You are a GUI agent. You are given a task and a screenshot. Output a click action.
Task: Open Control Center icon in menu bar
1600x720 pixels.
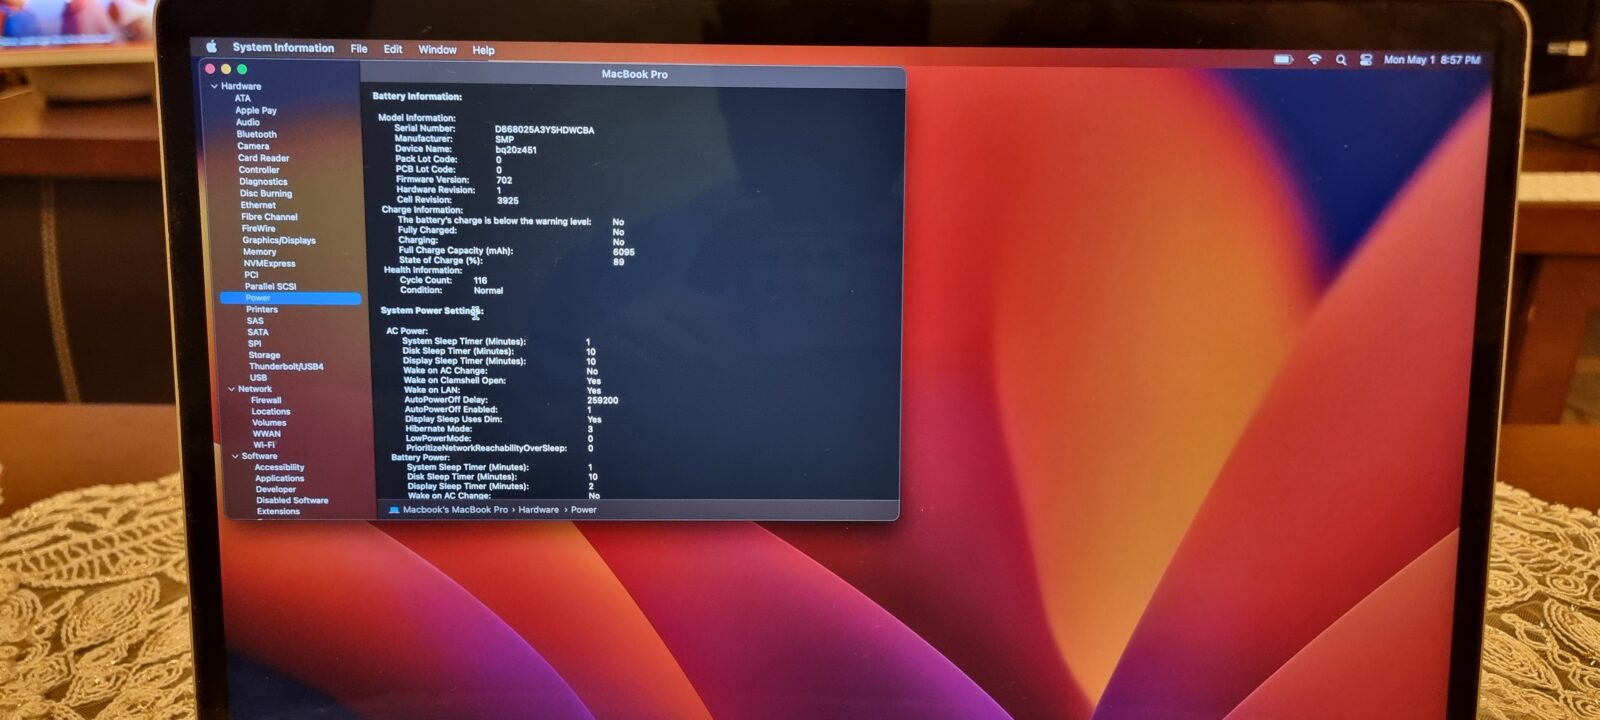click(1365, 60)
